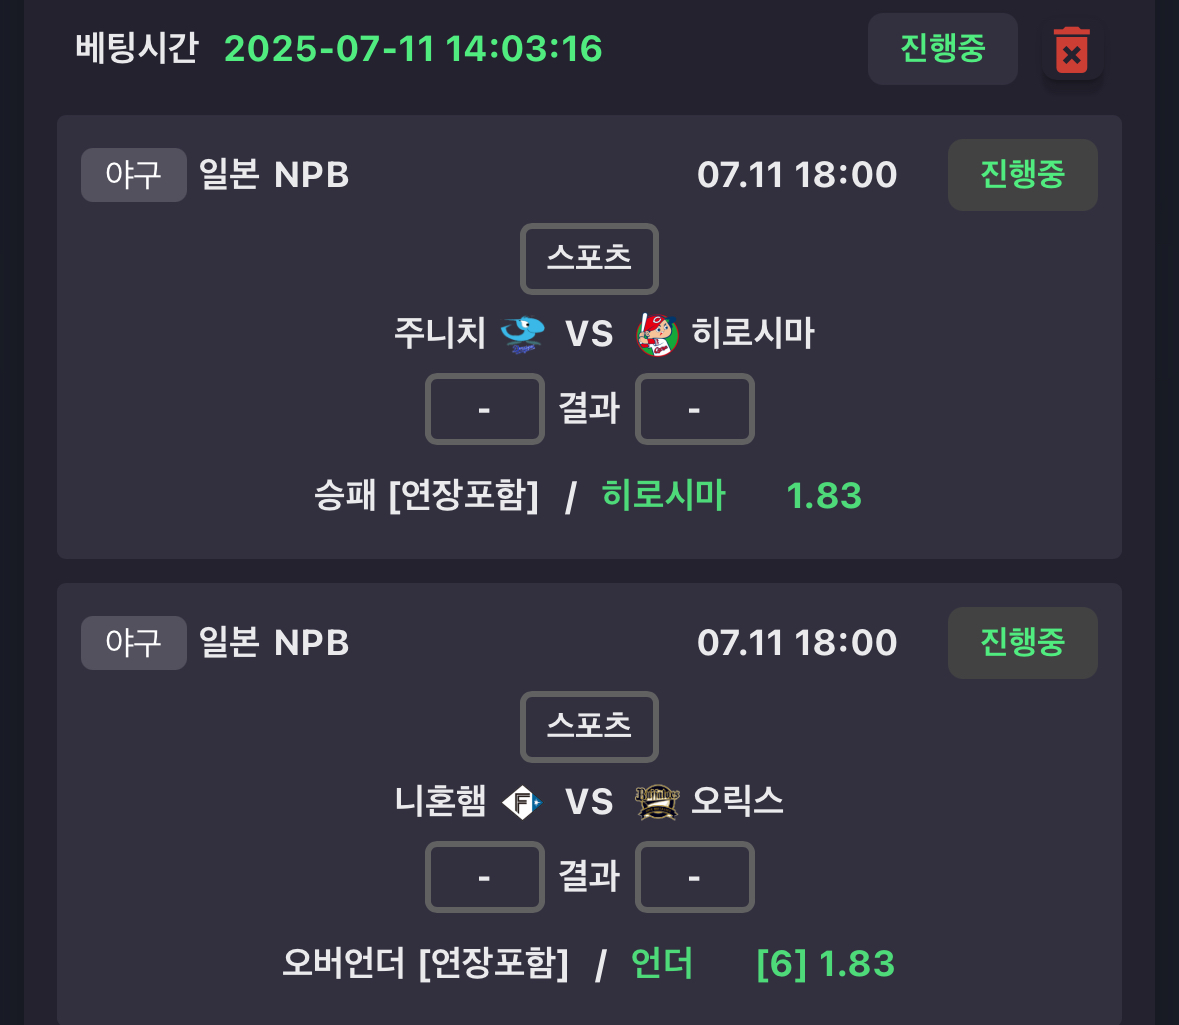
Task: Click 니혼햄 result score box
Action: click(x=484, y=877)
